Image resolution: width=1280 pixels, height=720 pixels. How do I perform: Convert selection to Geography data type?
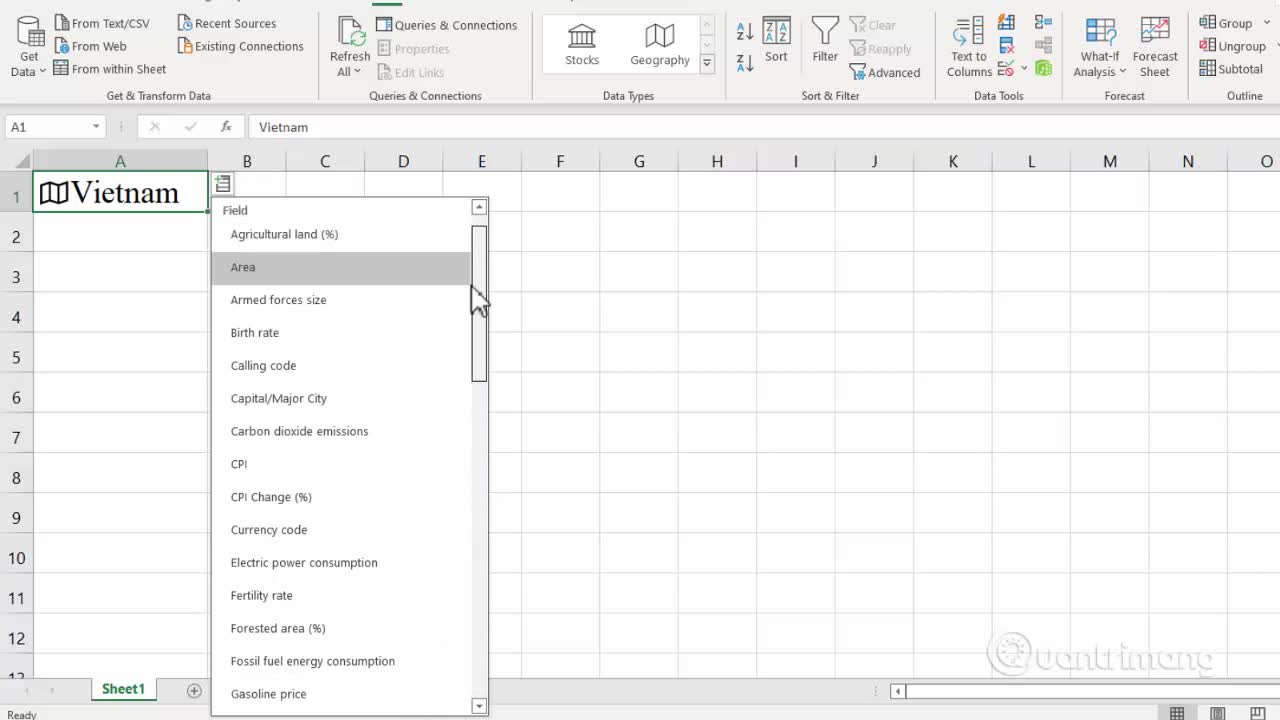coord(660,45)
